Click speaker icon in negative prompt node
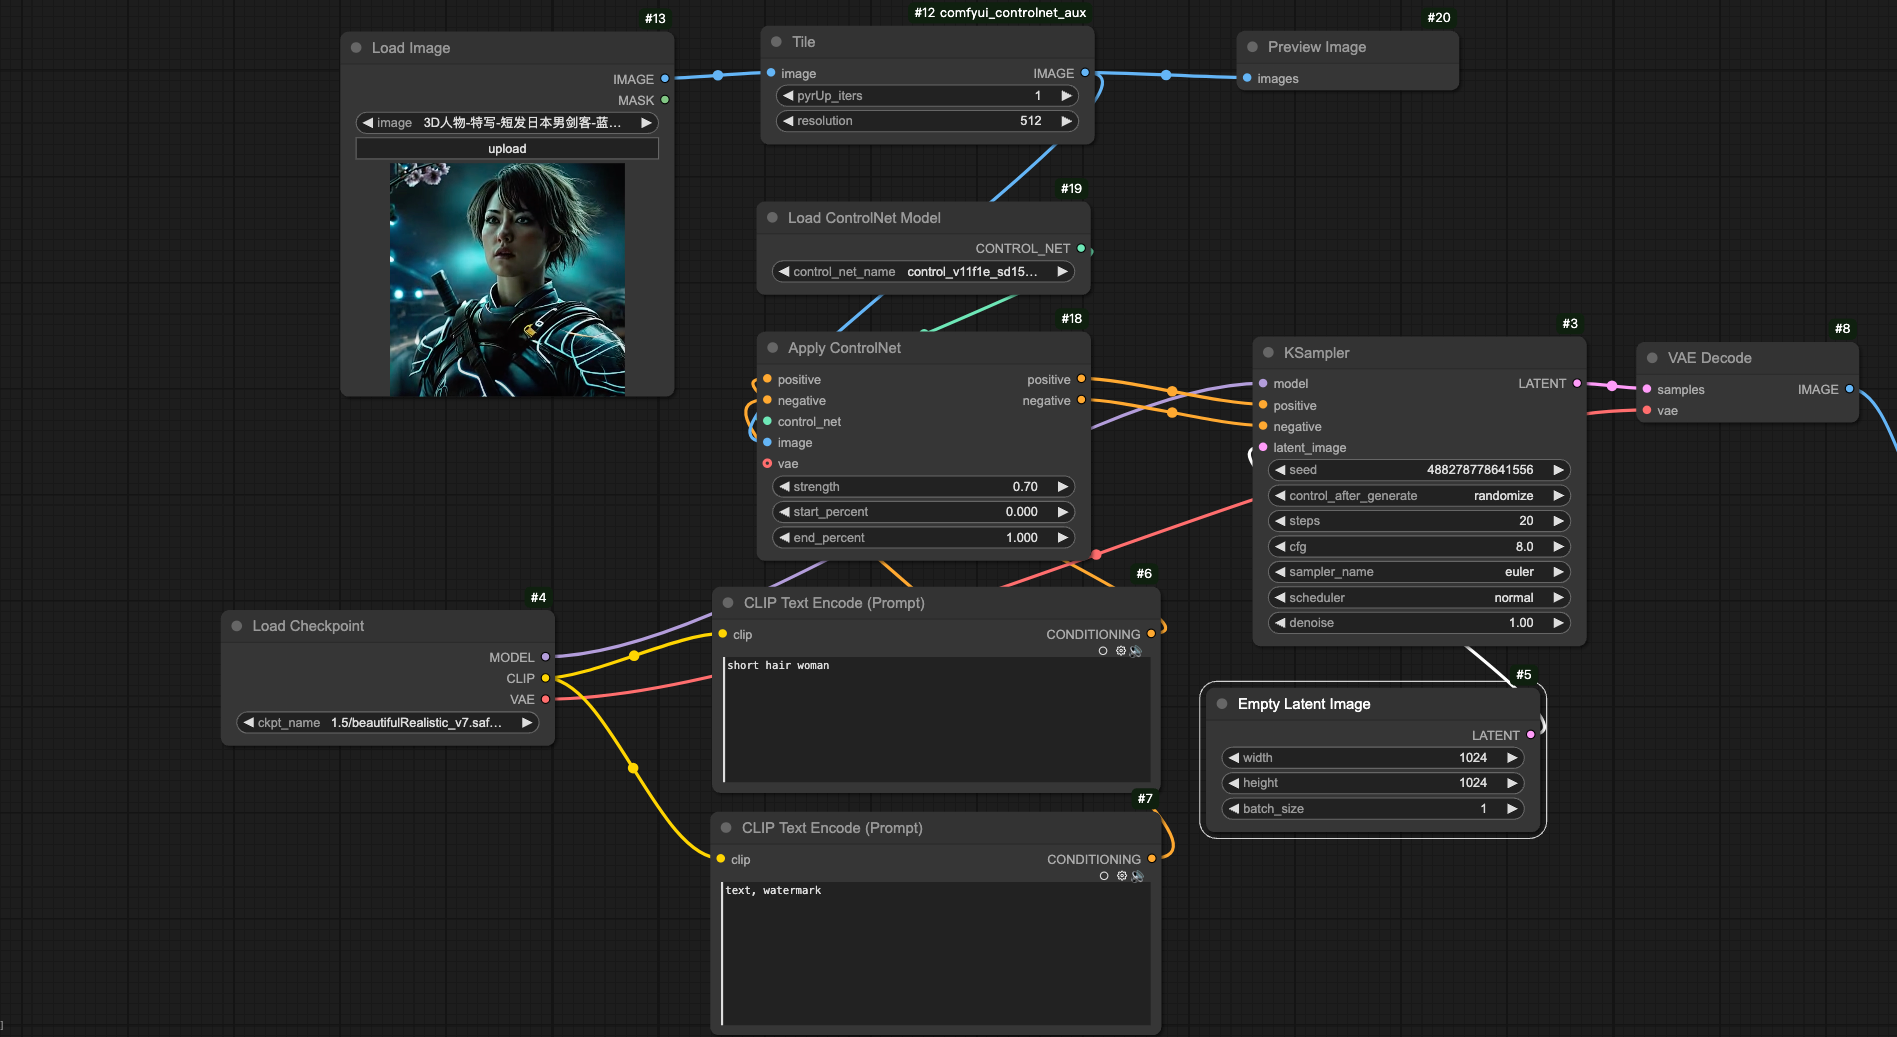 pyautogui.click(x=1137, y=876)
